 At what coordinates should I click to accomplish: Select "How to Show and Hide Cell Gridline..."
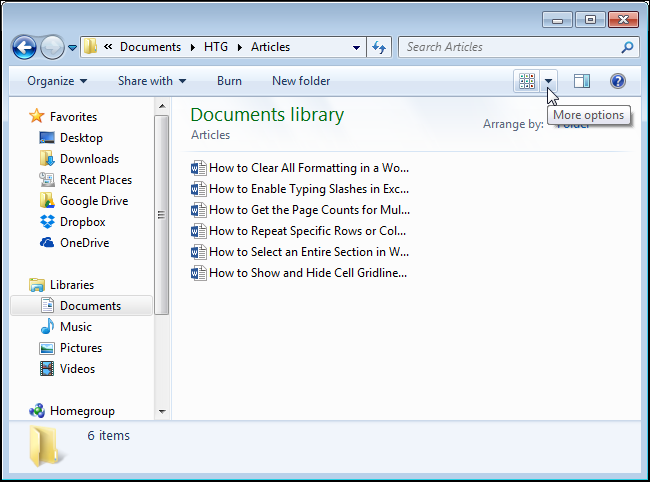[308, 273]
